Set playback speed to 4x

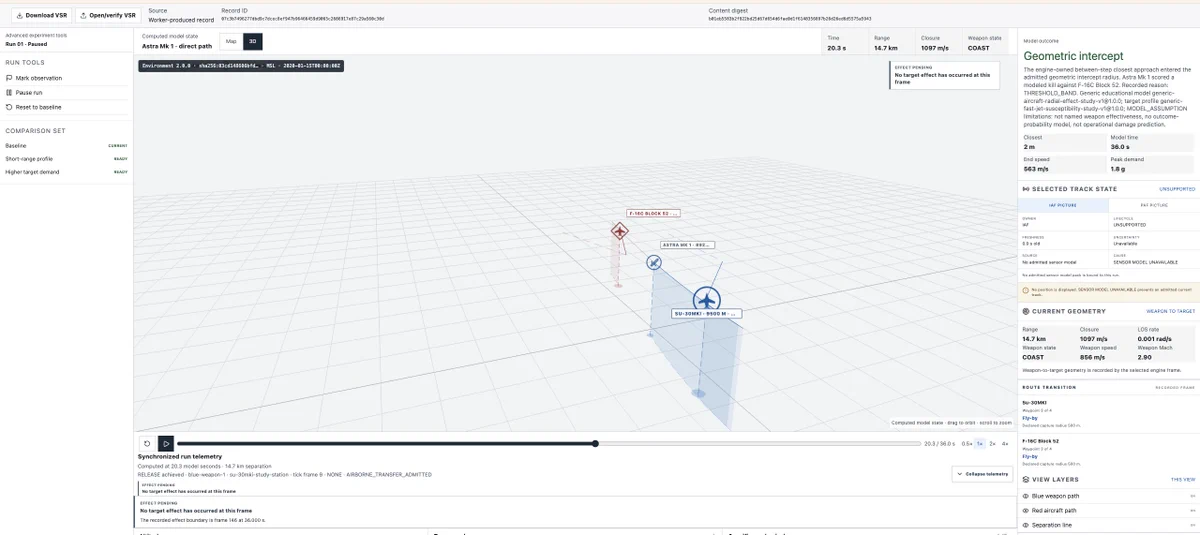coord(1005,443)
